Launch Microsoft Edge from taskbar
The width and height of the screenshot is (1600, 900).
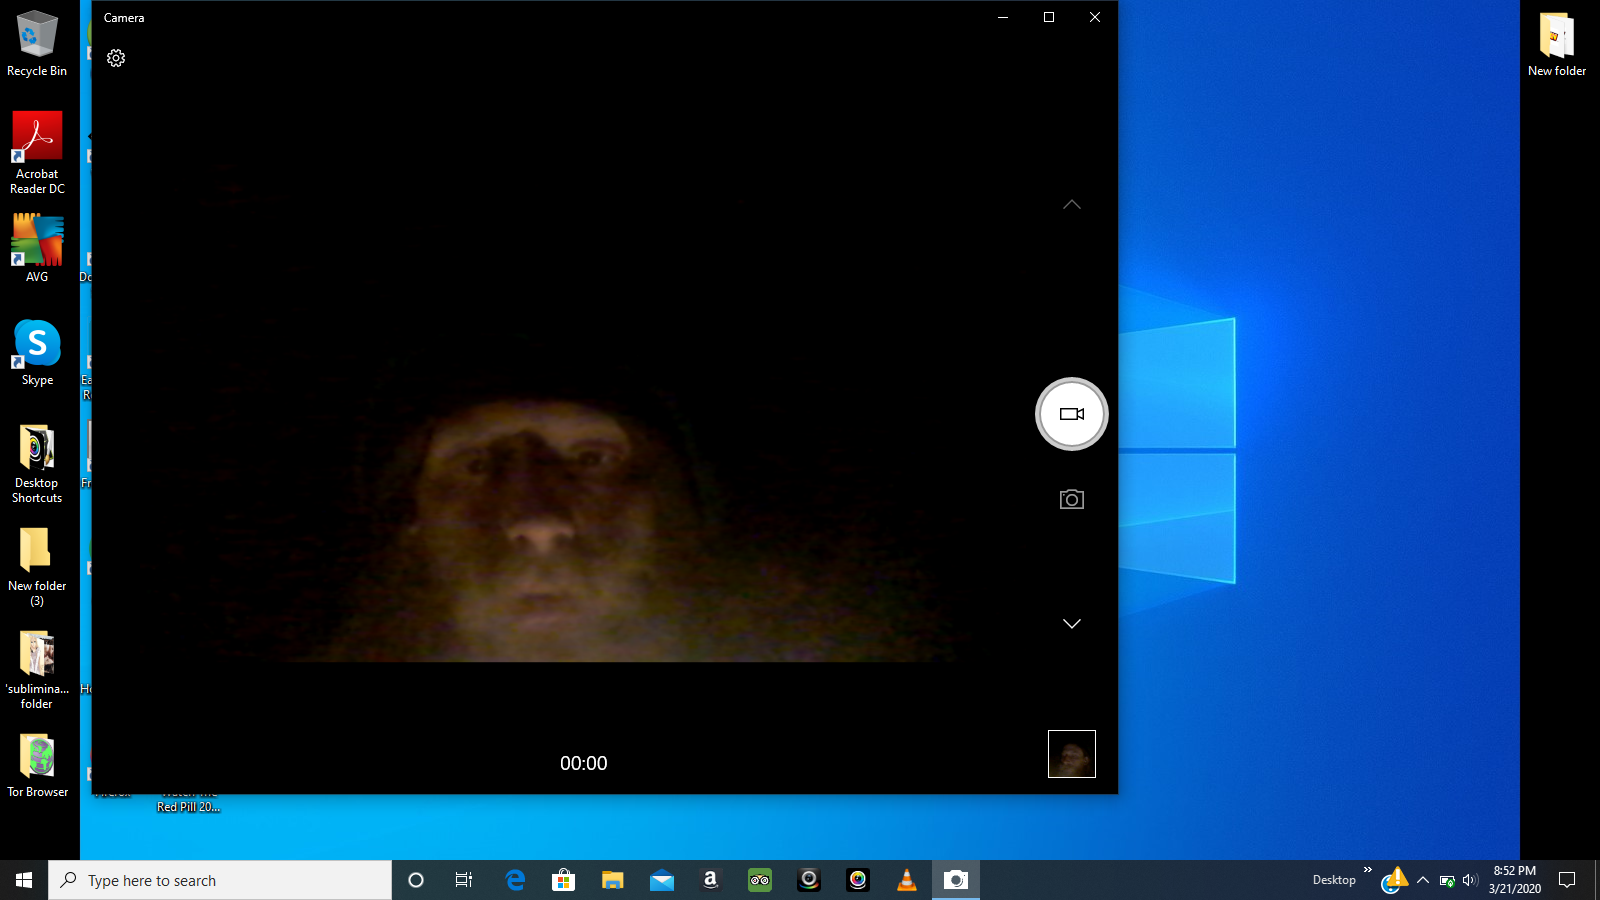pos(515,880)
